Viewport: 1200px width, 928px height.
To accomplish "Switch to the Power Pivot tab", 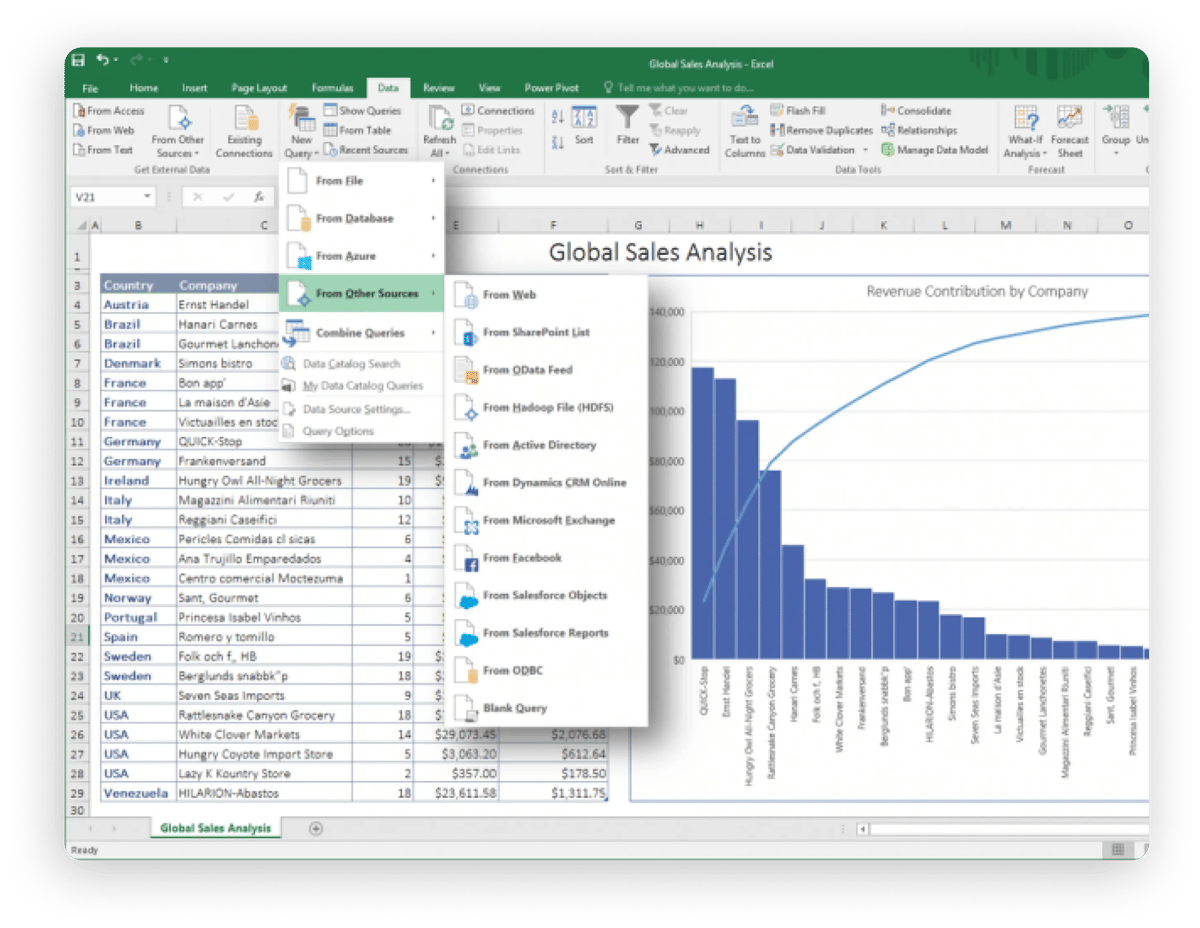I will (552, 88).
